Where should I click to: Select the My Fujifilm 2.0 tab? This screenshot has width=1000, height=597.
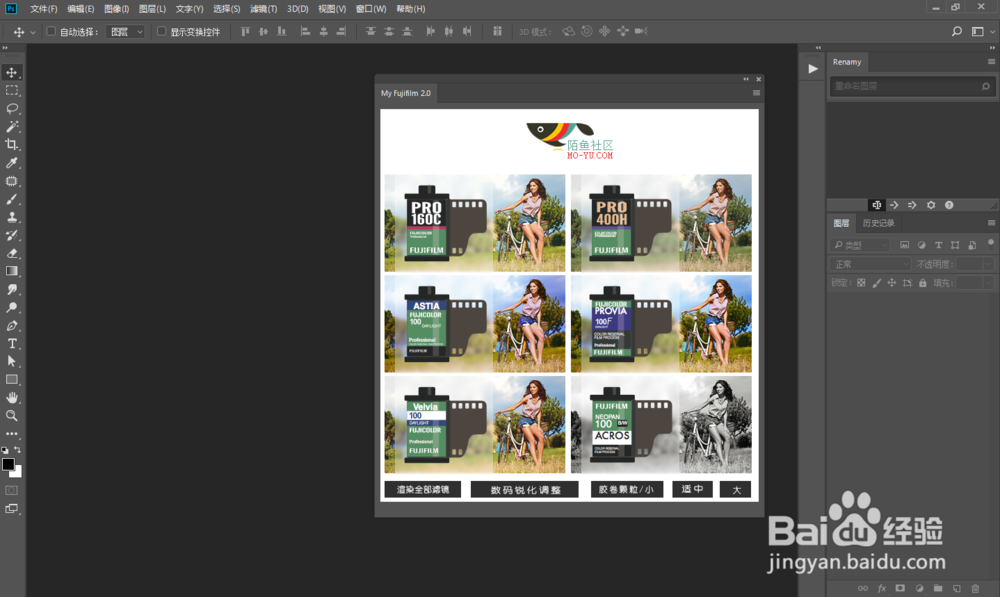click(x=406, y=93)
